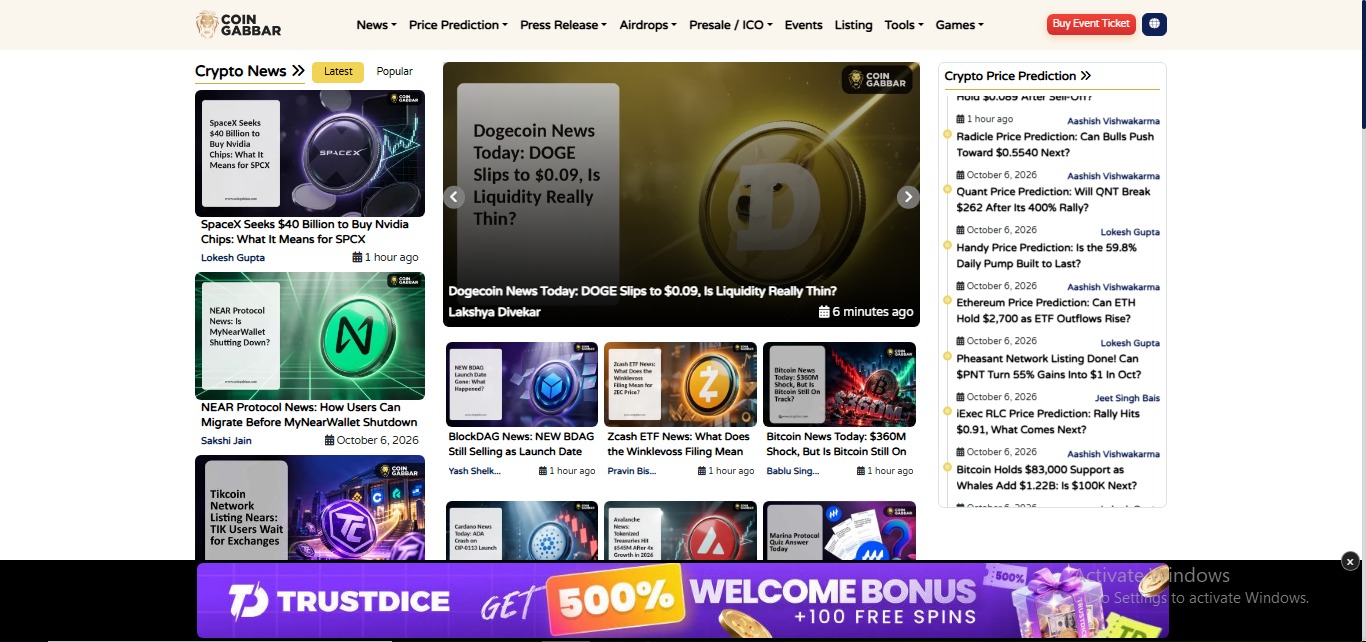
Task: Open Dogecoin News Today featured headline
Action: click(x=643, y=292)
